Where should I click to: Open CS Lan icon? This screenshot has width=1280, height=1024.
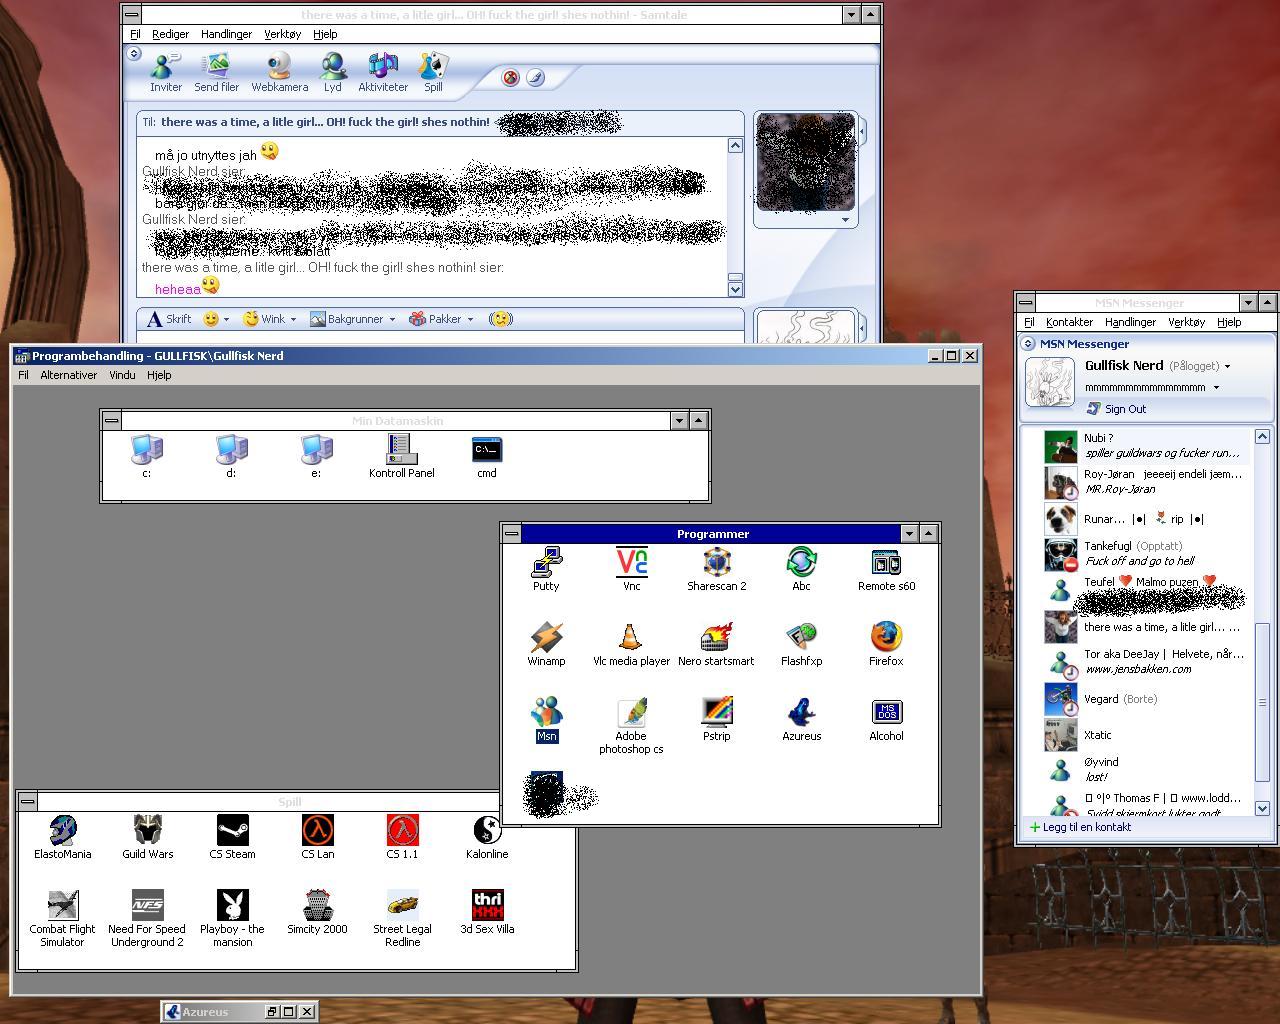(x=318, y=837)
